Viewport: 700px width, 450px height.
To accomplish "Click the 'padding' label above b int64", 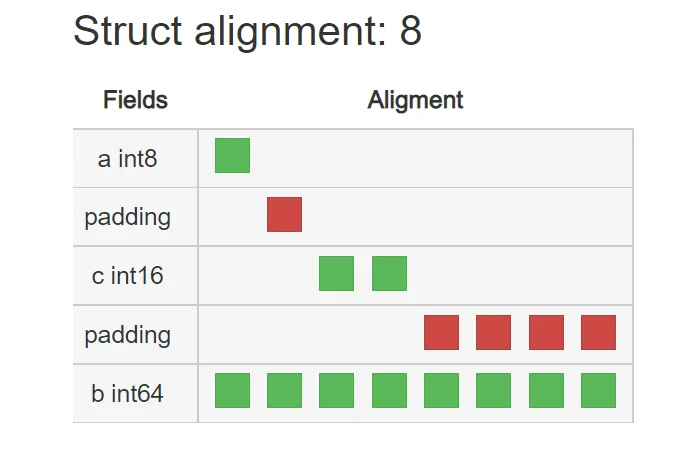I will tap(128, 336).
